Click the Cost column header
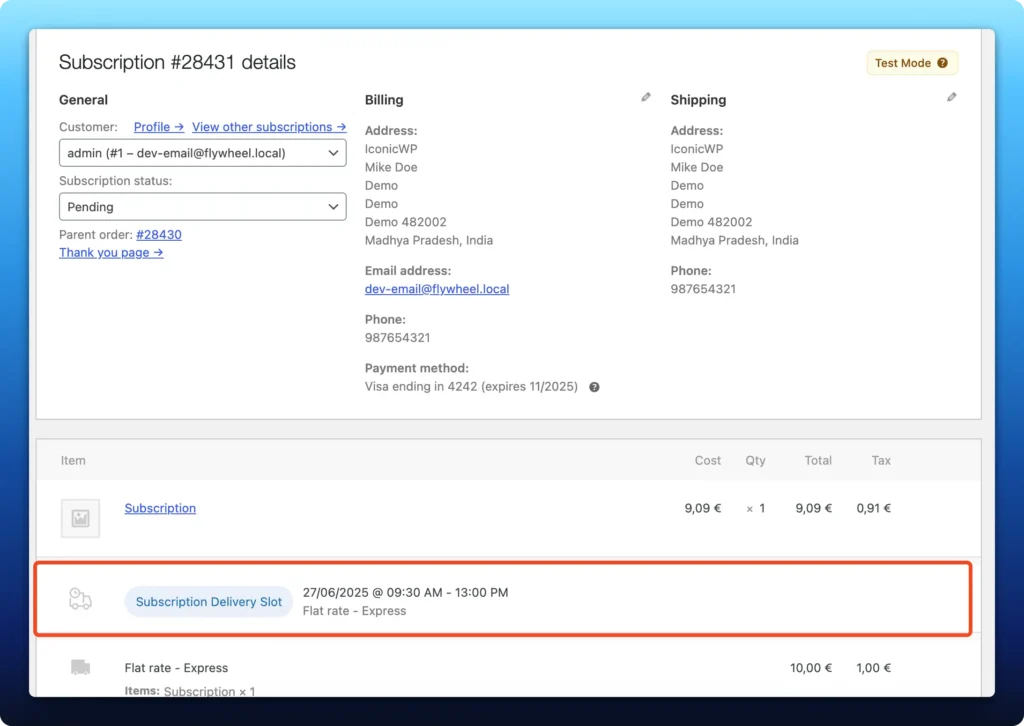 pyautogui.click(x=708, y=461)
